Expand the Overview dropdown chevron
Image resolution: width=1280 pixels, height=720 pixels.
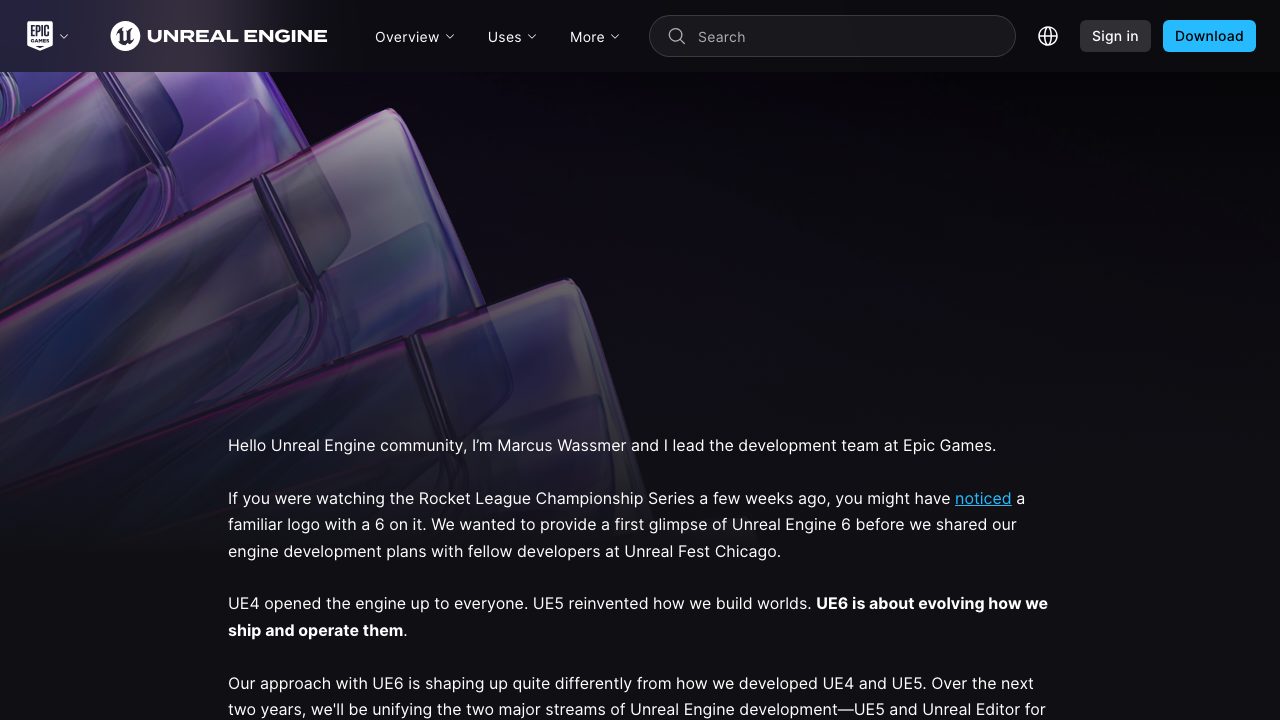tap(450, 36)
